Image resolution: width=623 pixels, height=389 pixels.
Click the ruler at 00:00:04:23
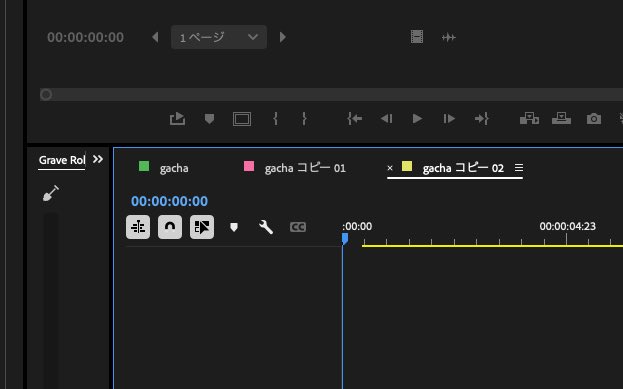tap(567, 226)
